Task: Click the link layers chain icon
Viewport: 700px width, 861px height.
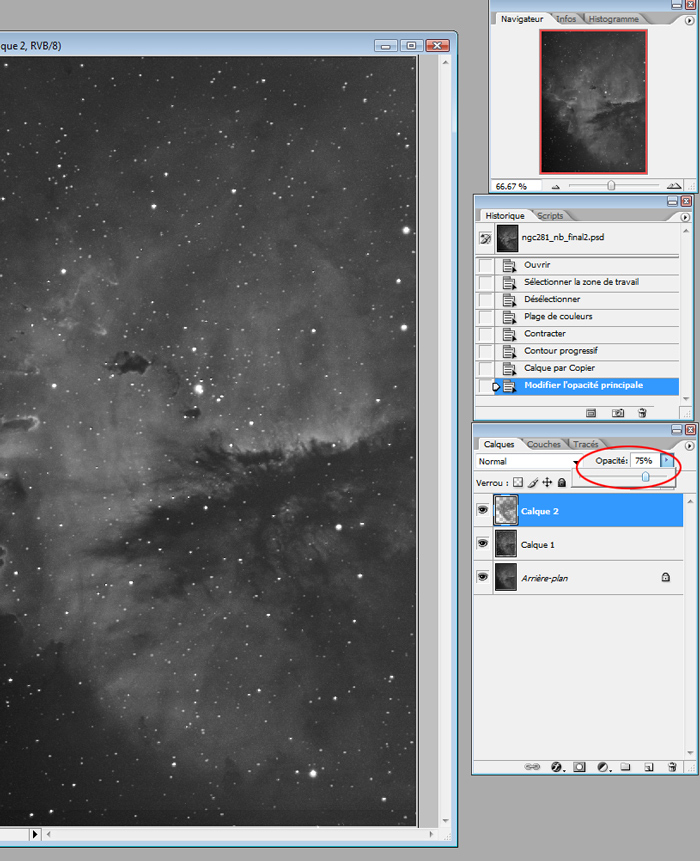Action: tap(532, 767)
